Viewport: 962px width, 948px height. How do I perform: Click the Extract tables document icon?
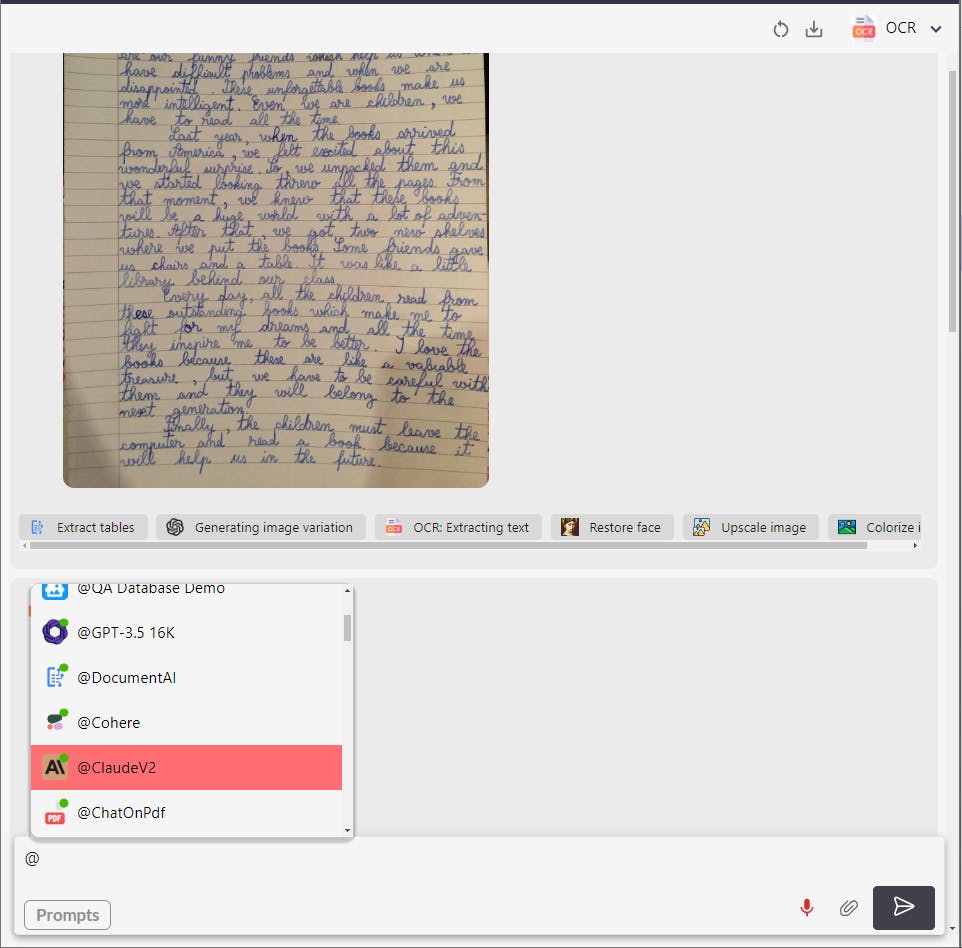(37, 527)
